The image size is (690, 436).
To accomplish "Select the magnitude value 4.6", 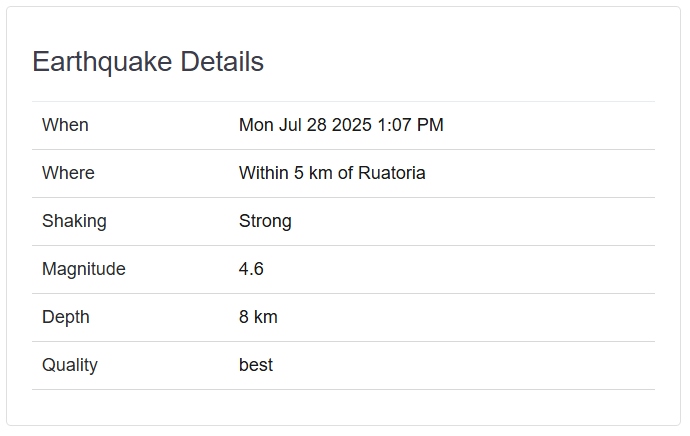I will click(x=251, y=269).
